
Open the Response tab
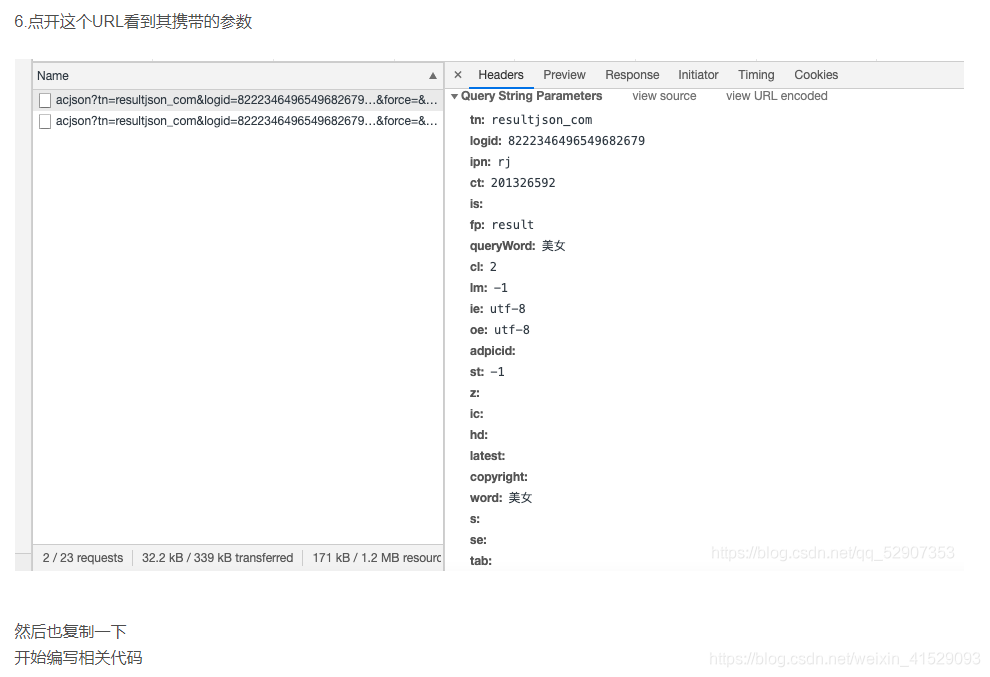(632, 75)
